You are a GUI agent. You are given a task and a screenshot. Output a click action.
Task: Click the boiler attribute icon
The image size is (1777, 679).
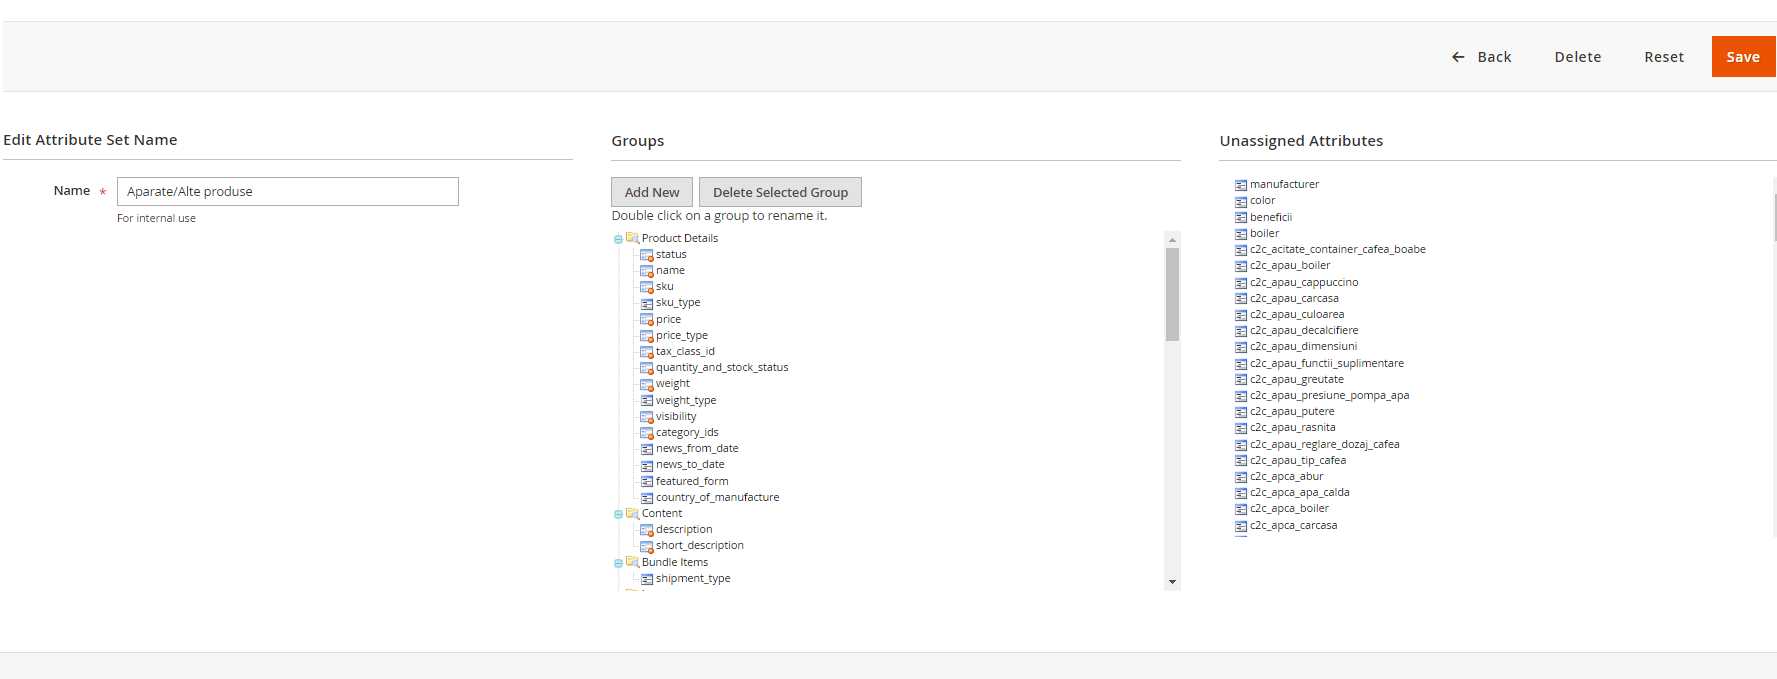click(1241, 234)
